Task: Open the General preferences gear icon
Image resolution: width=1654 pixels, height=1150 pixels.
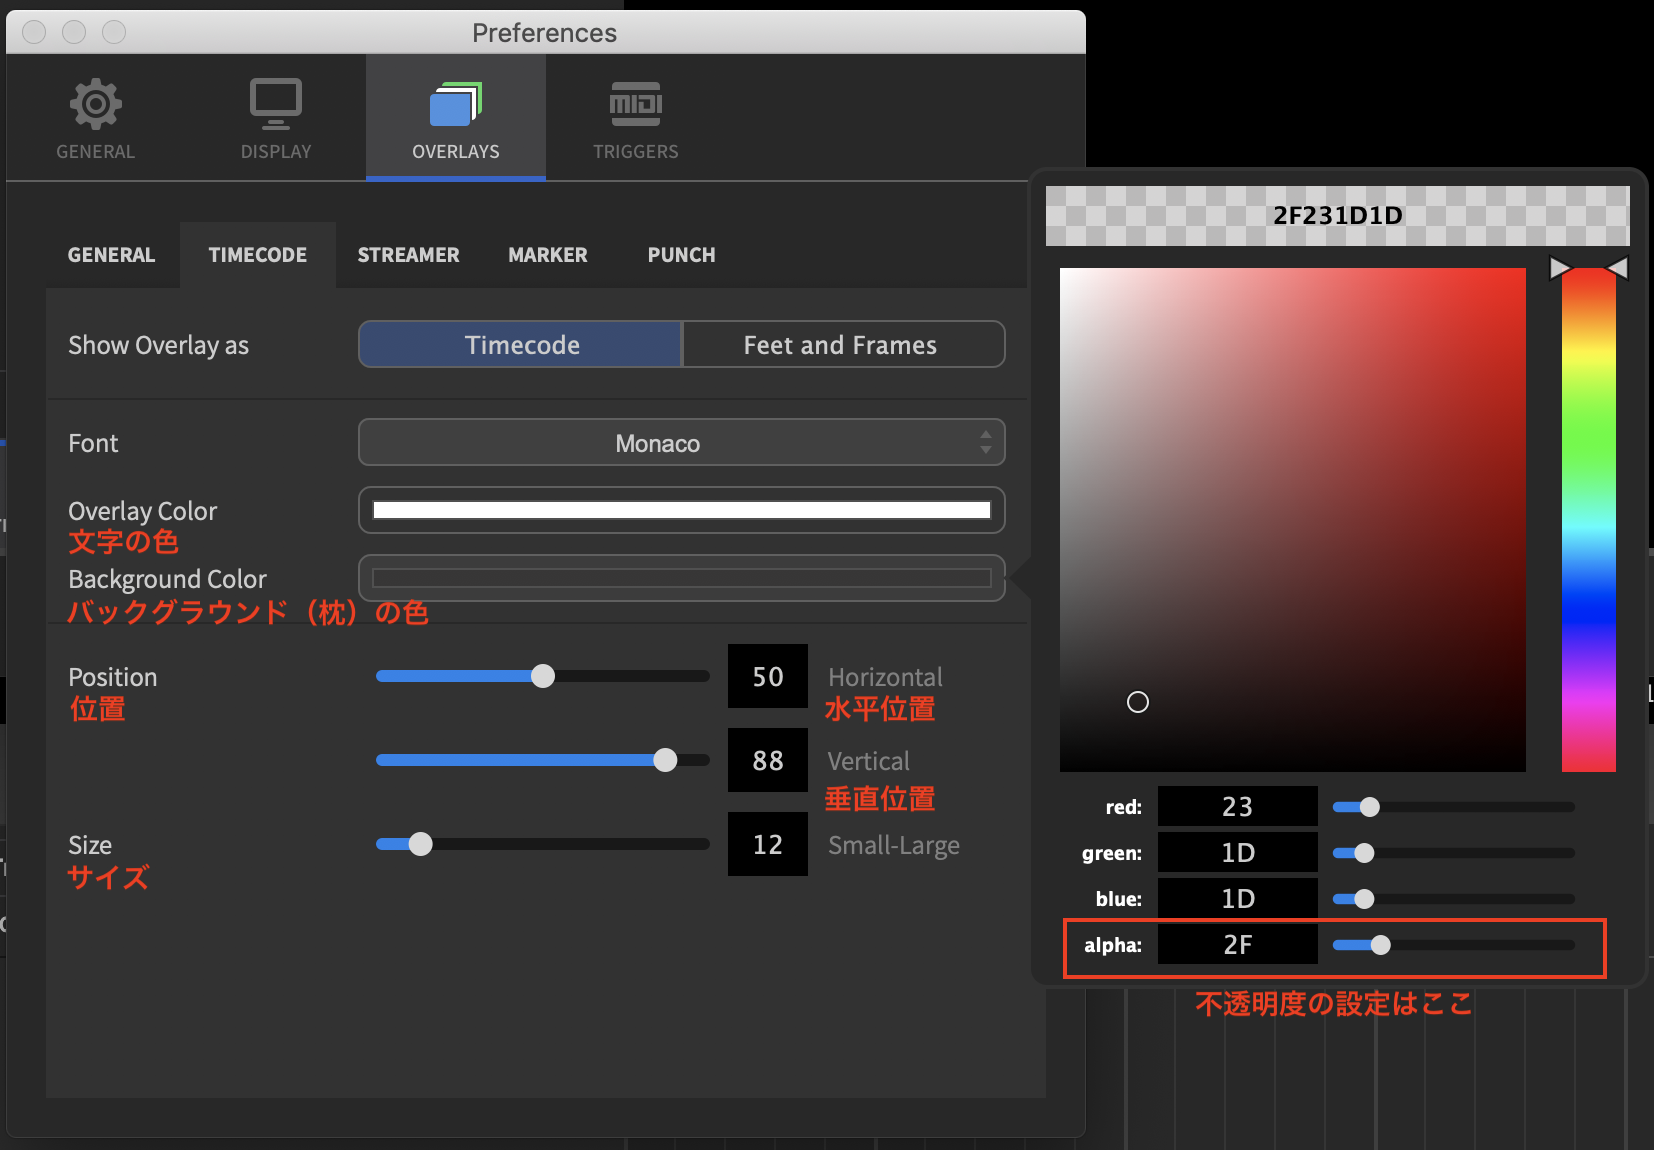Action: [x=95, y=104]
